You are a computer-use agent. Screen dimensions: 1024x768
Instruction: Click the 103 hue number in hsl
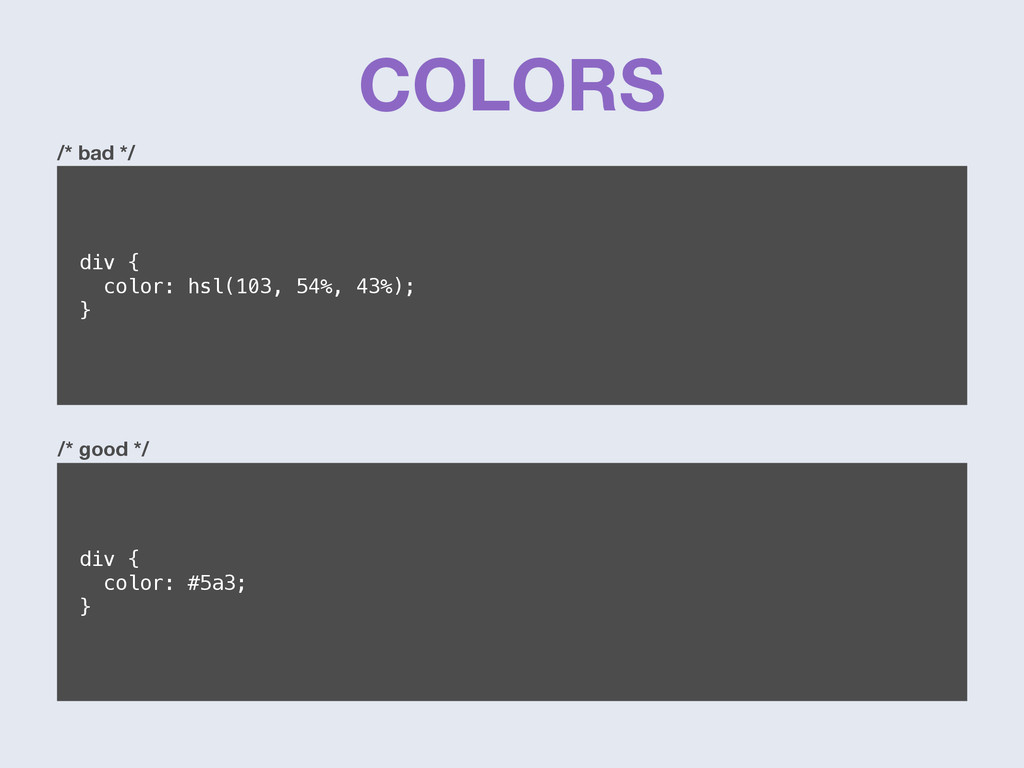pos(253,286)
